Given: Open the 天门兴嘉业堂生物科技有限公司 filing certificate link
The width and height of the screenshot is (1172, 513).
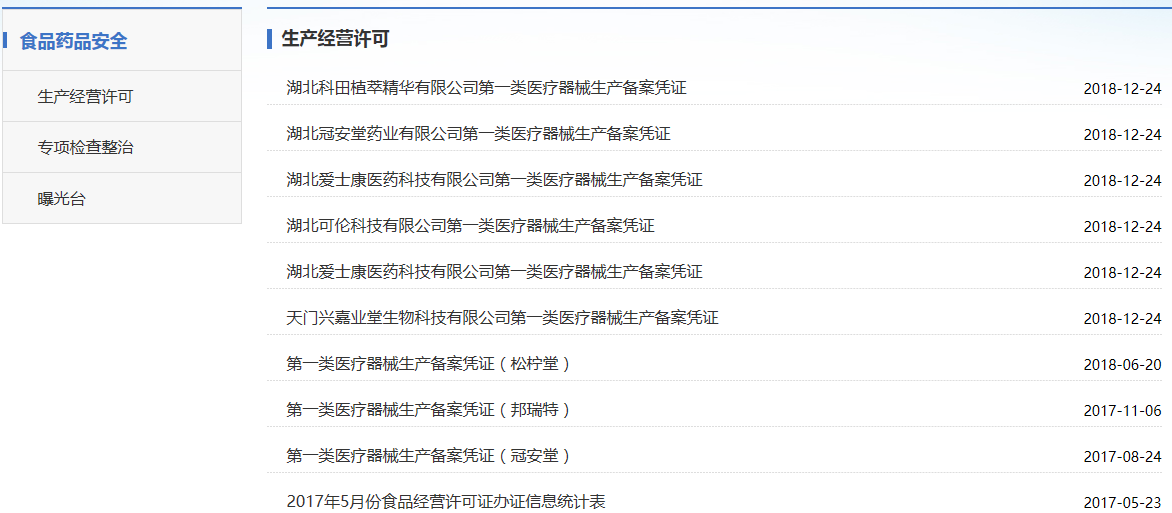Looking at the screenshot, I should point(502,318).
